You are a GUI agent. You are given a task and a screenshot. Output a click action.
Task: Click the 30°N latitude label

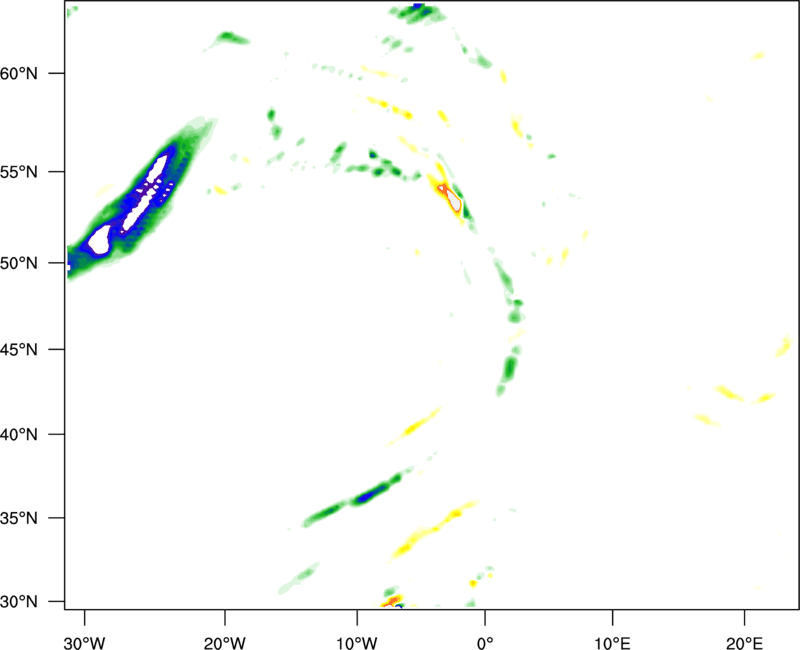coord(19,602)
